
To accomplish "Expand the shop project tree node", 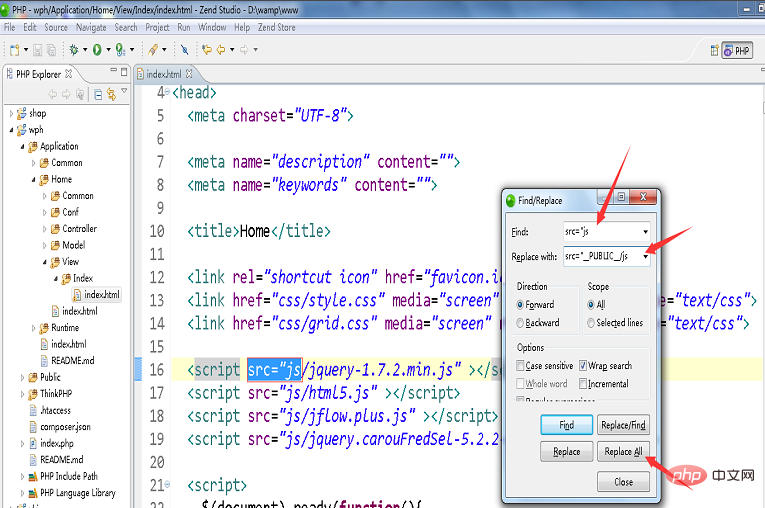I will pyautogui.click(x=11, y=114).
